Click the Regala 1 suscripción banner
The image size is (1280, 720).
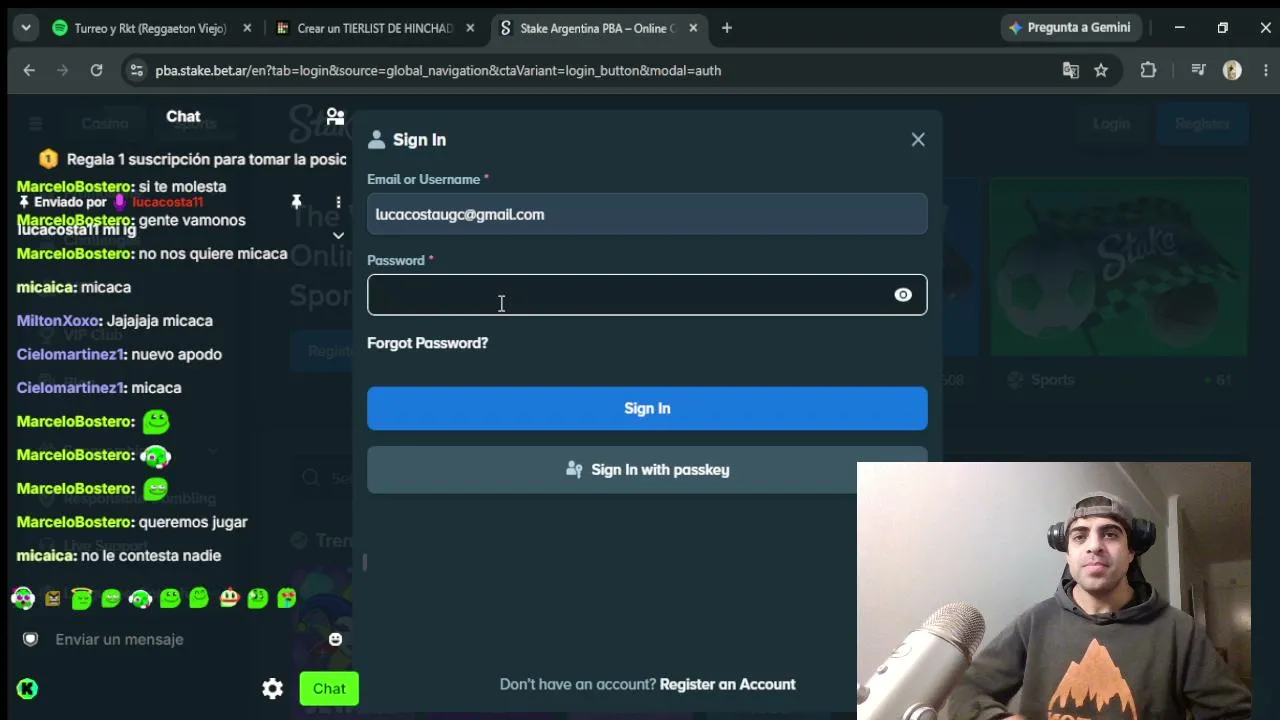[x=192, y=159]
